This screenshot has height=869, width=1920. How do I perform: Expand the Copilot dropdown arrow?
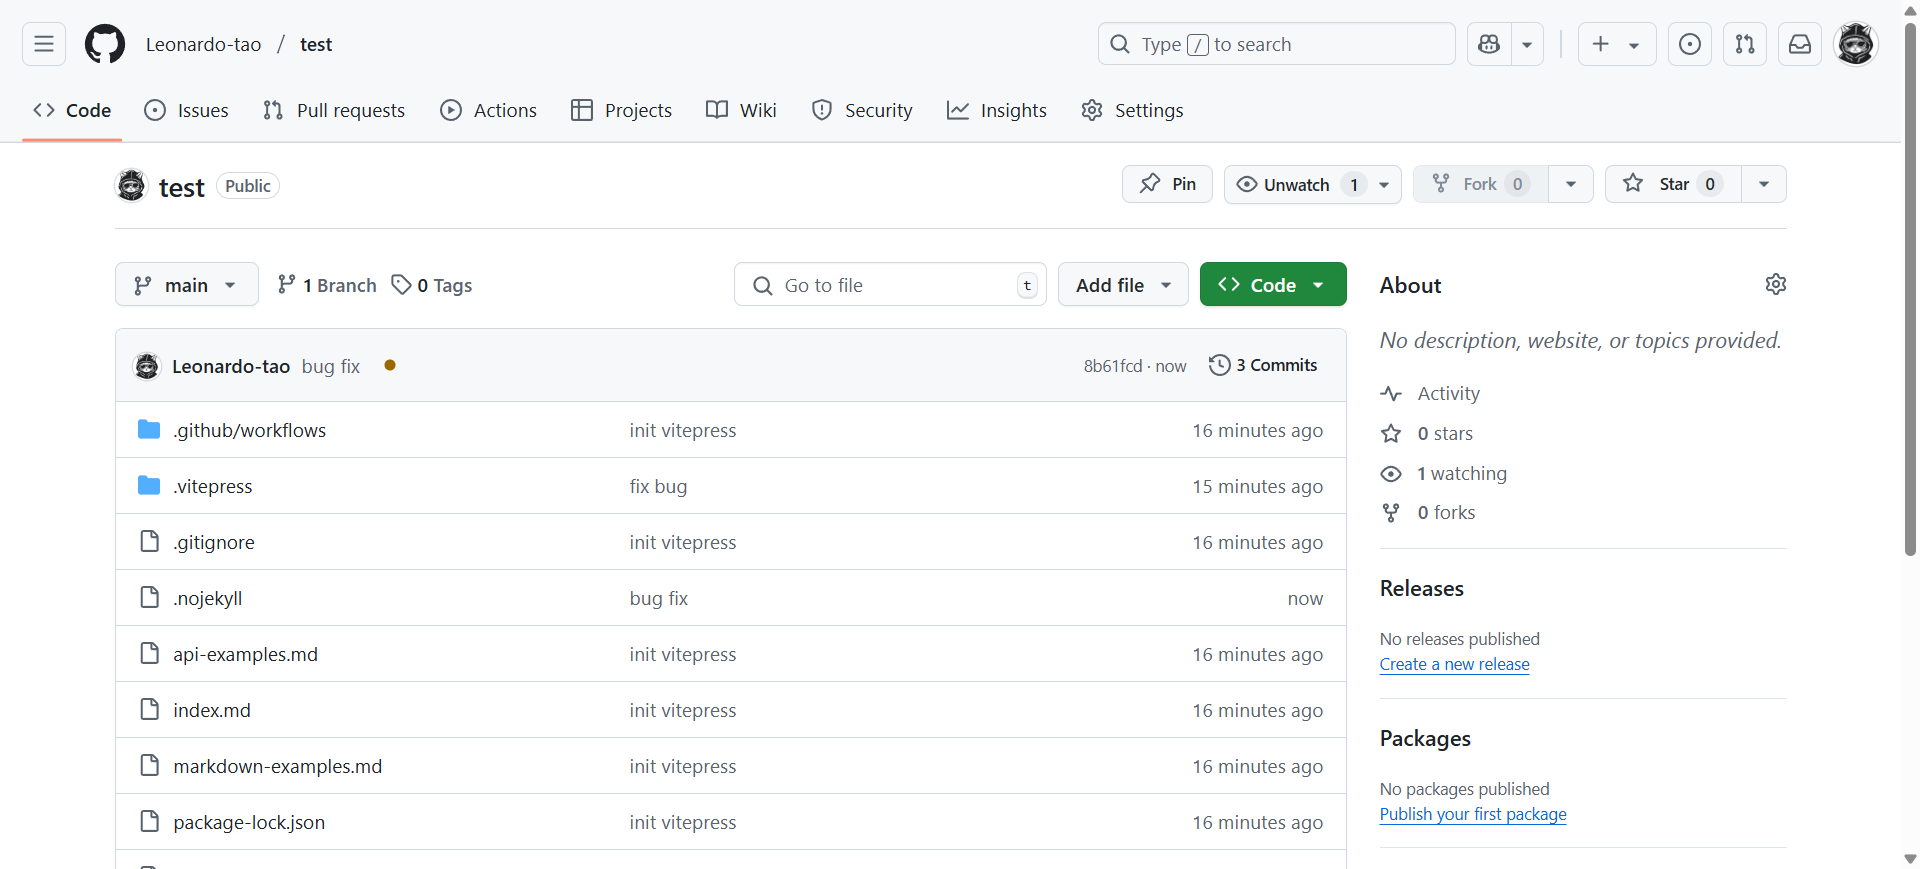1527,44
